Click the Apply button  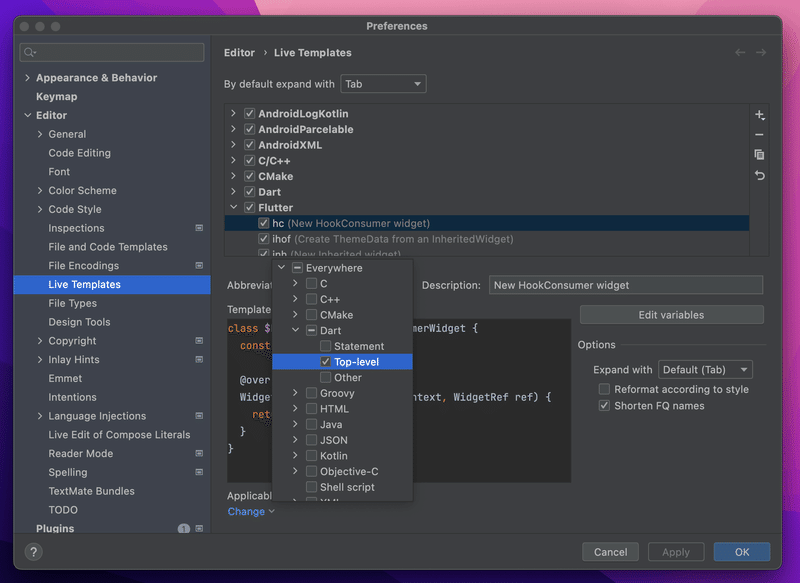coord(676,552)
